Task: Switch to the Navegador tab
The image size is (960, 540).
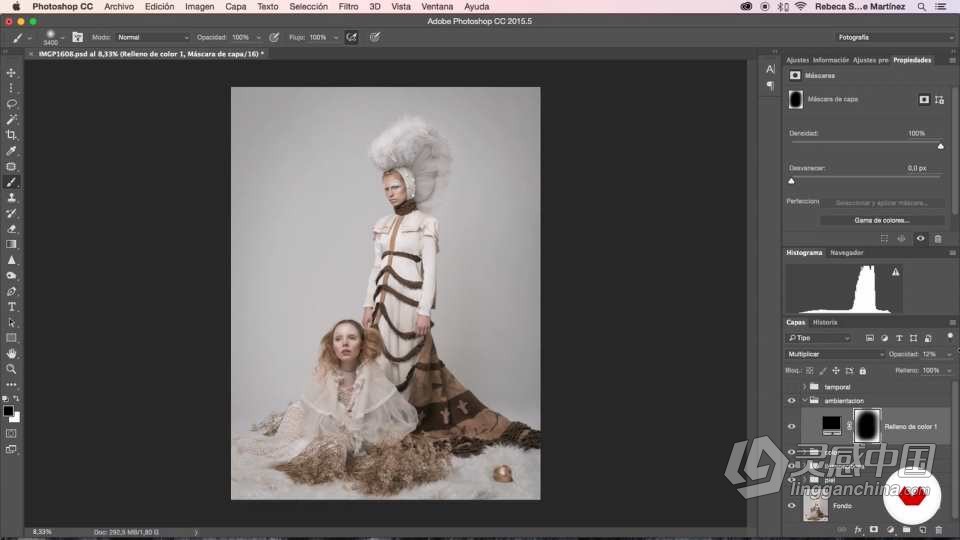Action: point(847,253)
